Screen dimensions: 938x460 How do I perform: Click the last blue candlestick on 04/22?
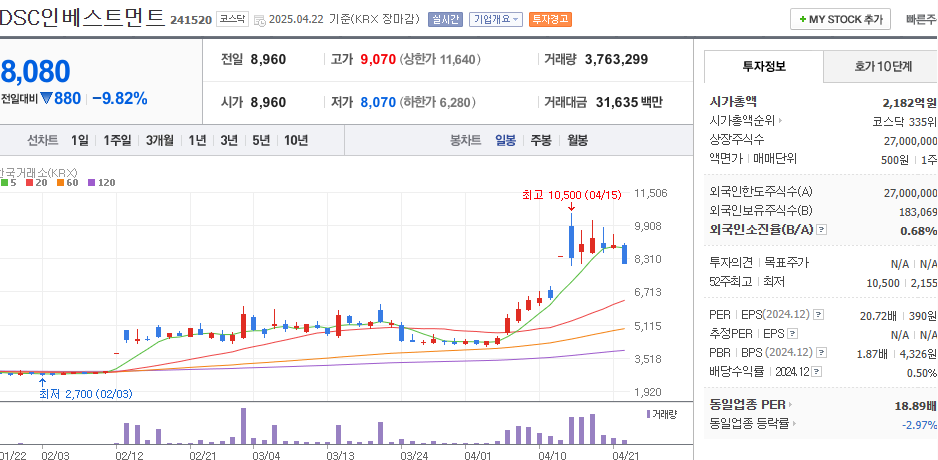click(625, 254)
